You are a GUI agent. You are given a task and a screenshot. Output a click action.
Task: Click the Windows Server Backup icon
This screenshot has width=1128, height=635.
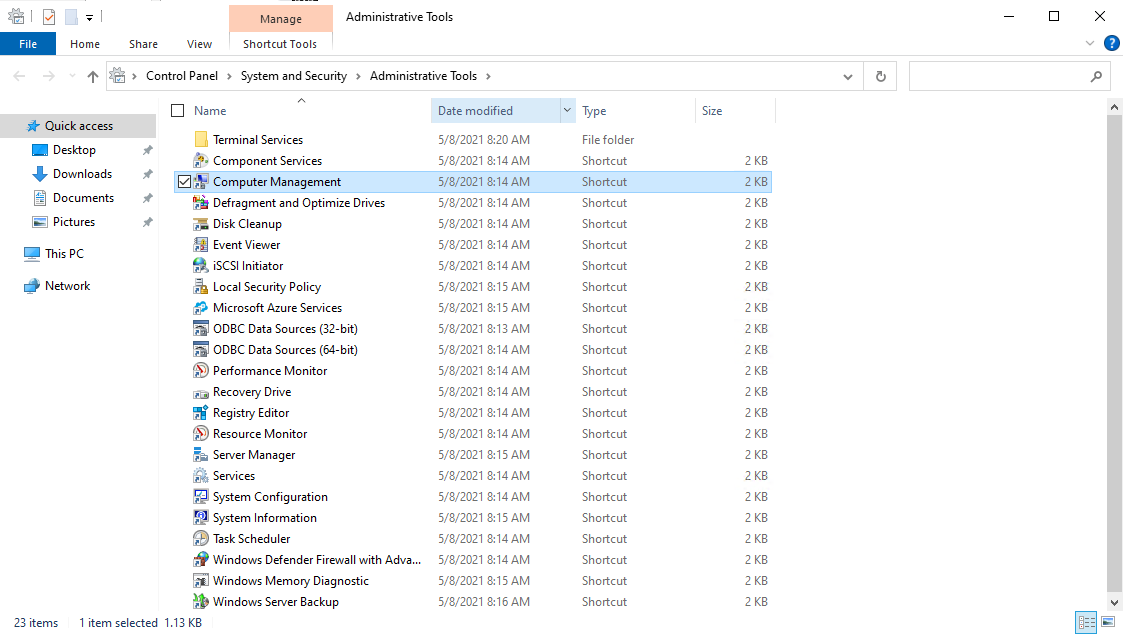coord(201,602)
